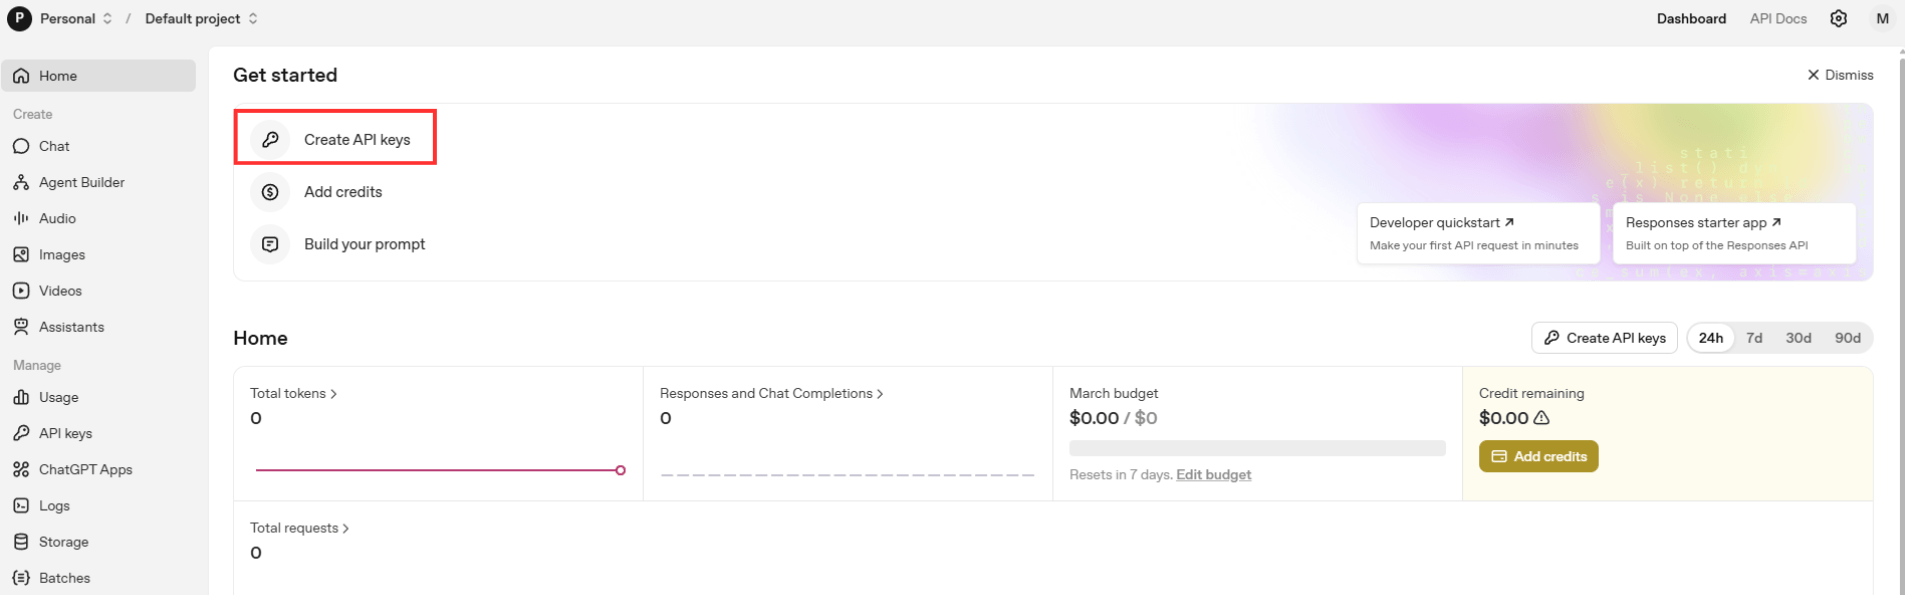Open the user avatar M menu
This screenshot has width=1905, height=595.
coord(1882,19)
